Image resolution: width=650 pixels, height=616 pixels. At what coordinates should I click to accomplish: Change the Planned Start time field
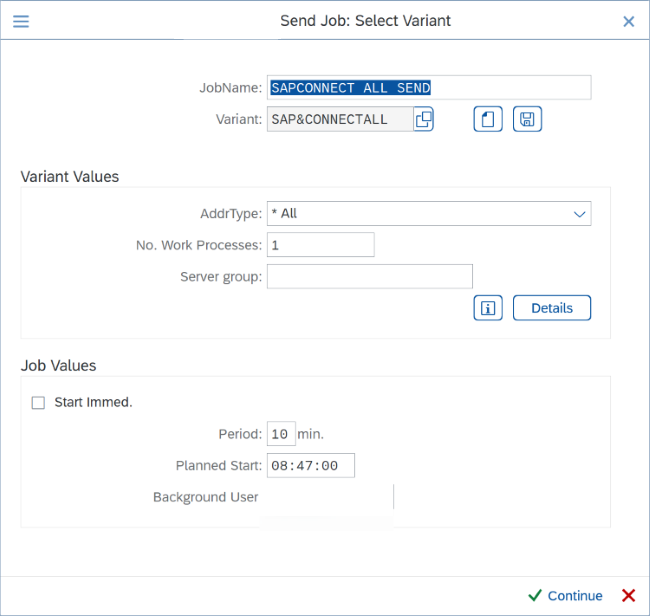(310, 466)
